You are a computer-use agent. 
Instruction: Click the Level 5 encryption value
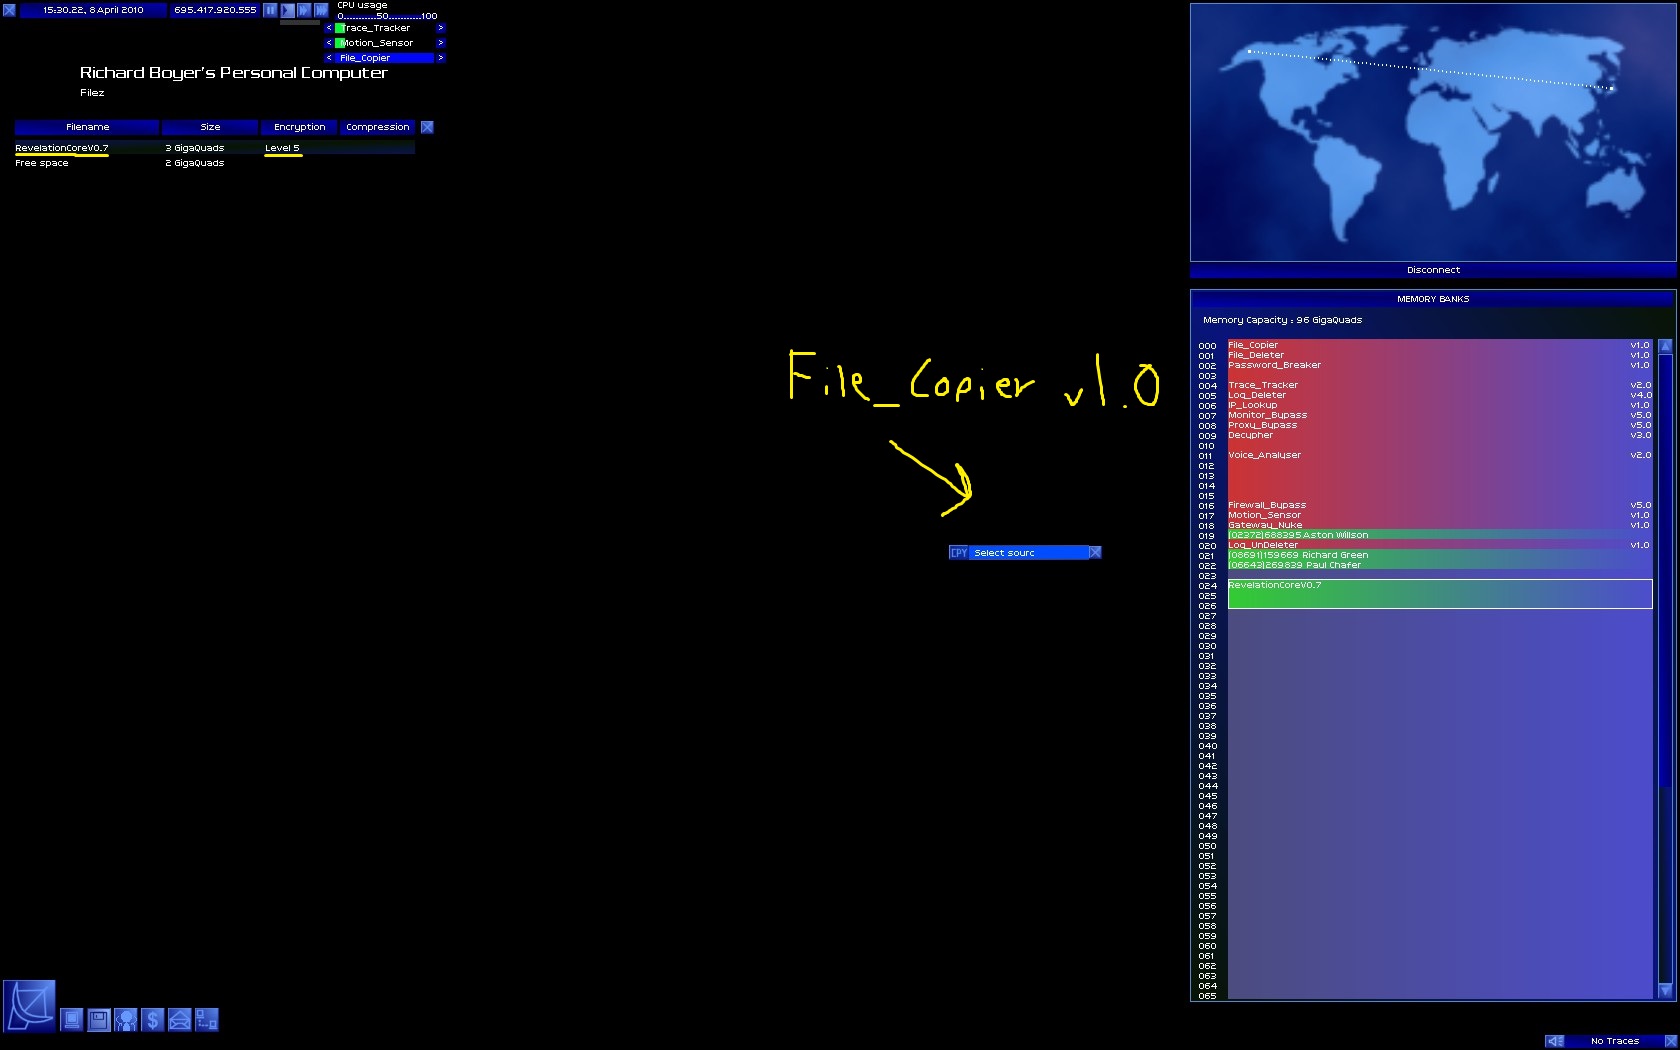282,148
